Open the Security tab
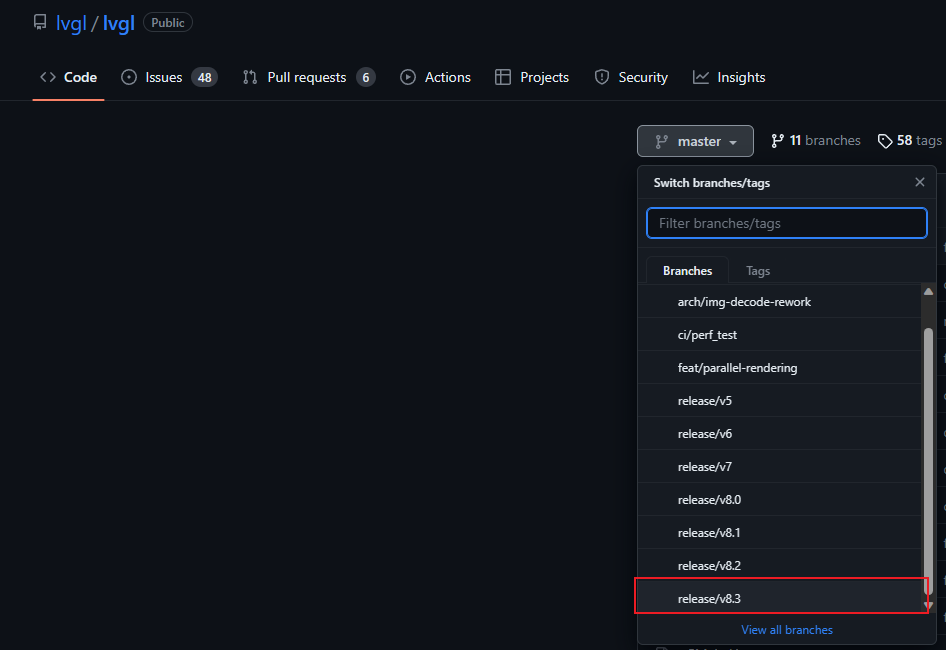 [631, 77]
